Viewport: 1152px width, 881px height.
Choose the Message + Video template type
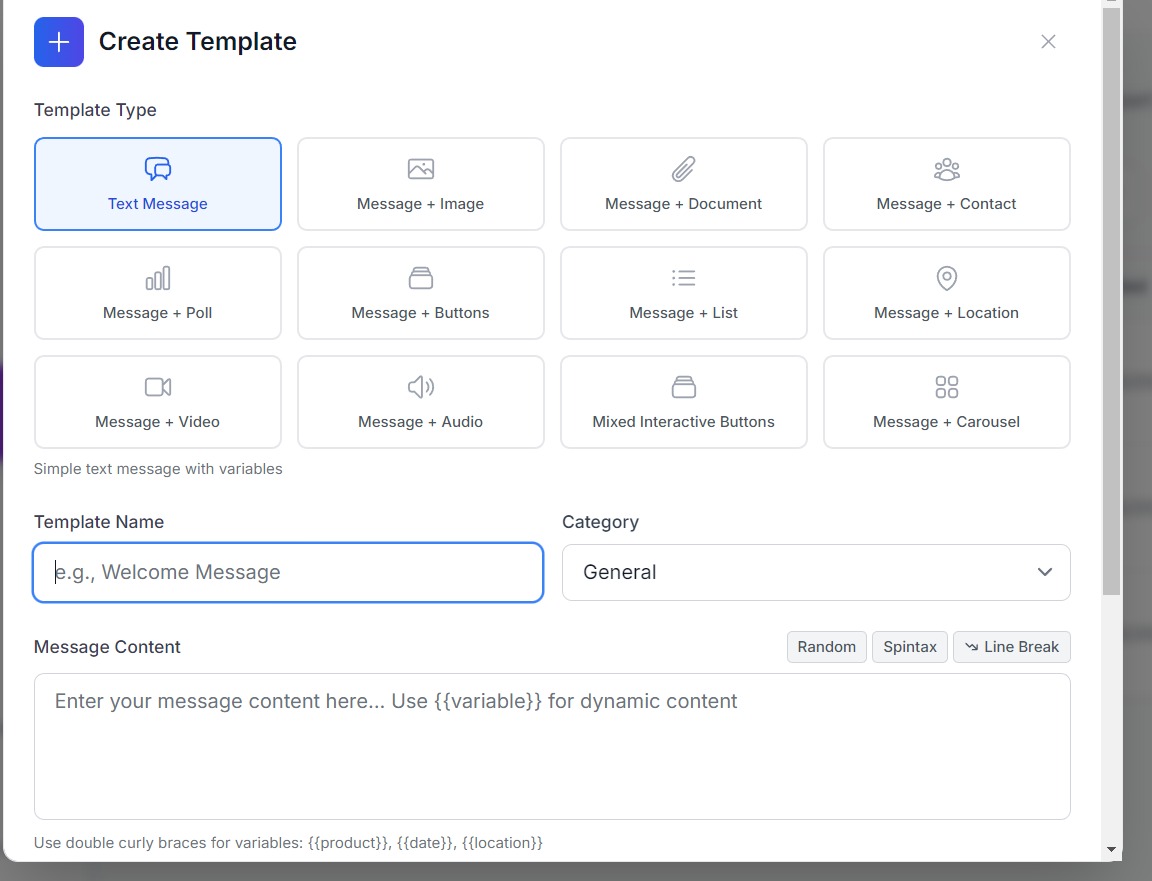point(157,402)
